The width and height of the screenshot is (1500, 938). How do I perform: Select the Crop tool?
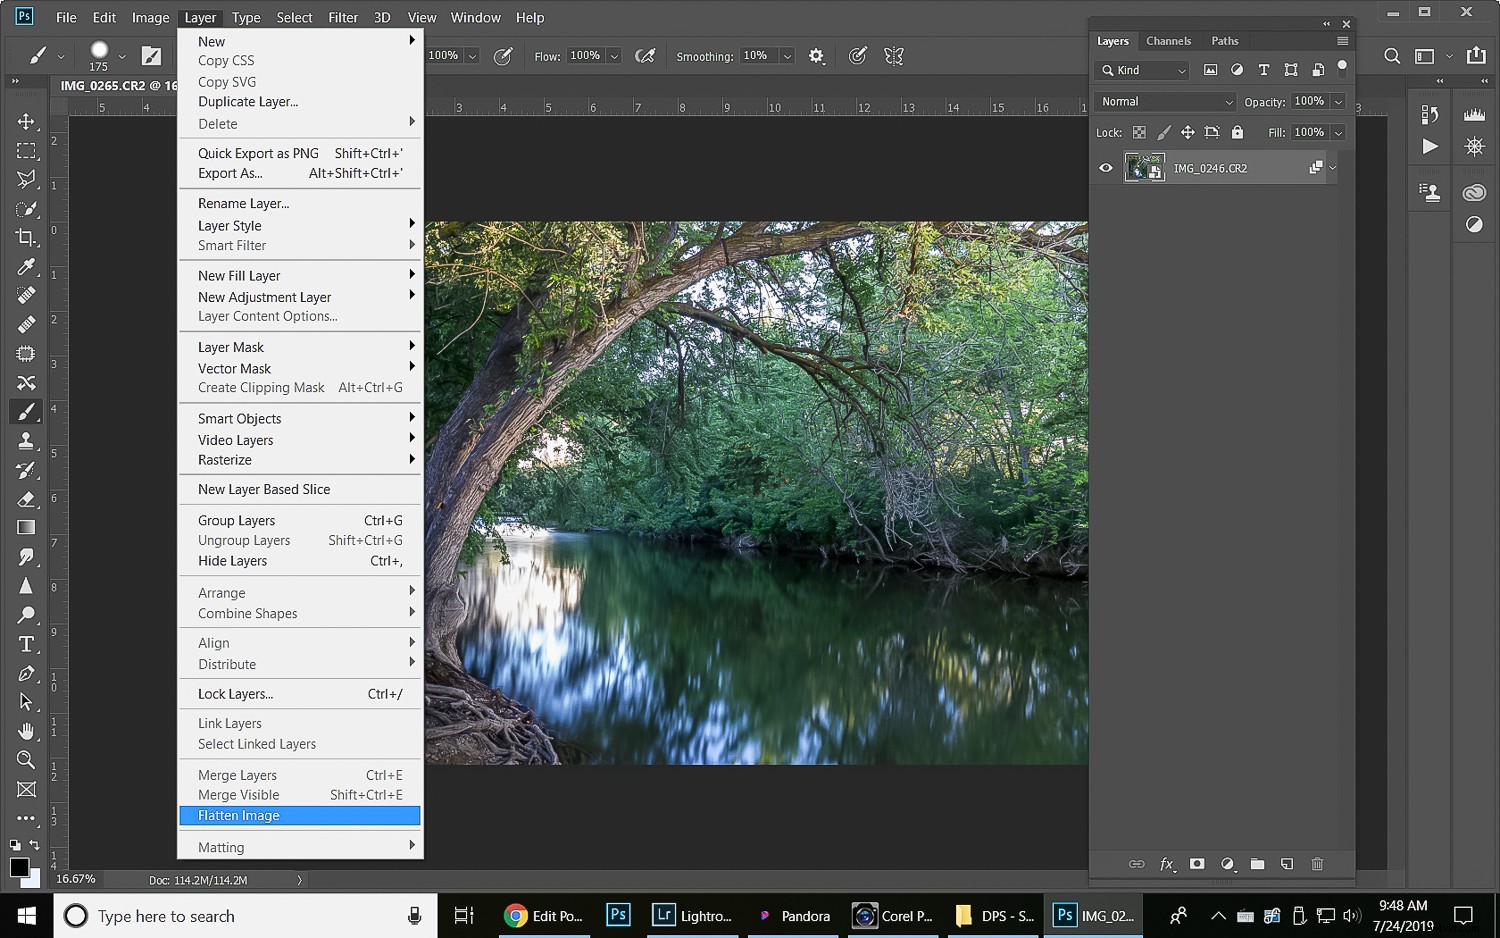tap(26, 237)
